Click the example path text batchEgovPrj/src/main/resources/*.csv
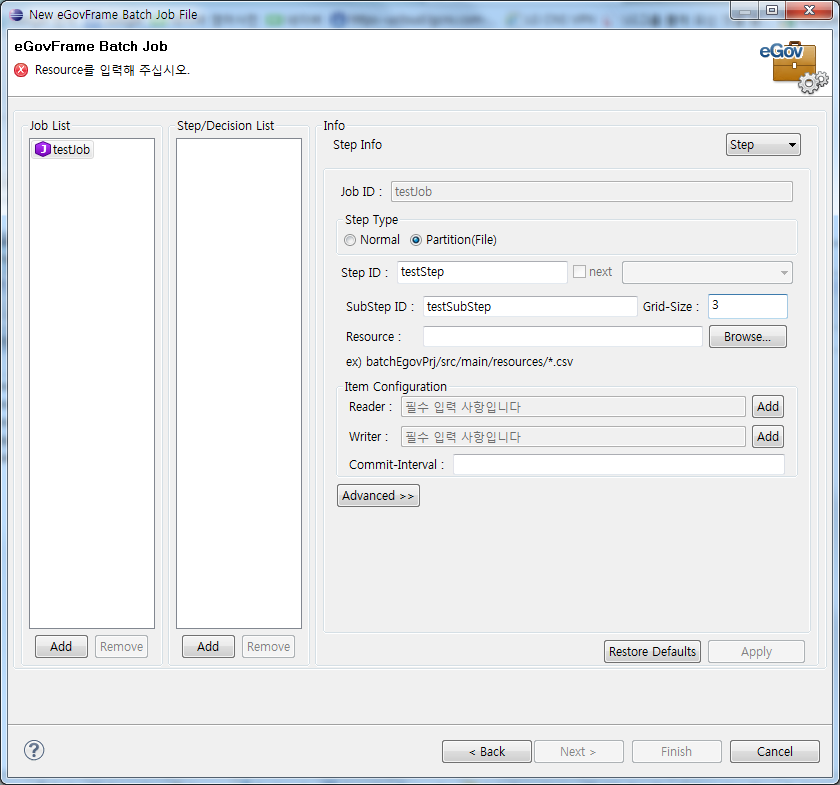The image size is (840, 785). click(469, 362)
